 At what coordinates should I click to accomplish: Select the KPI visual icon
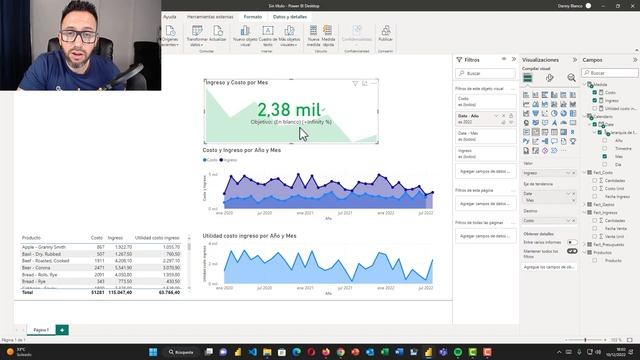click(536, 132)
